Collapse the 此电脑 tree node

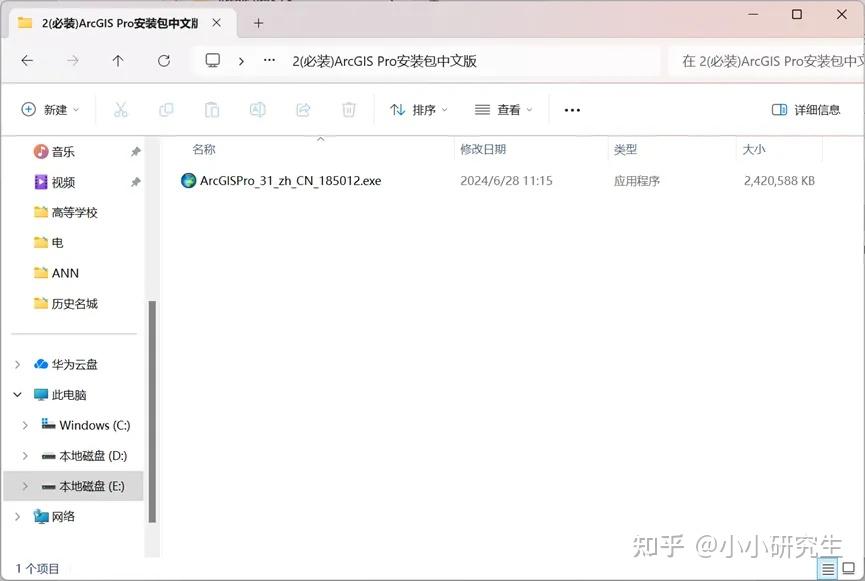coord(18,395)
